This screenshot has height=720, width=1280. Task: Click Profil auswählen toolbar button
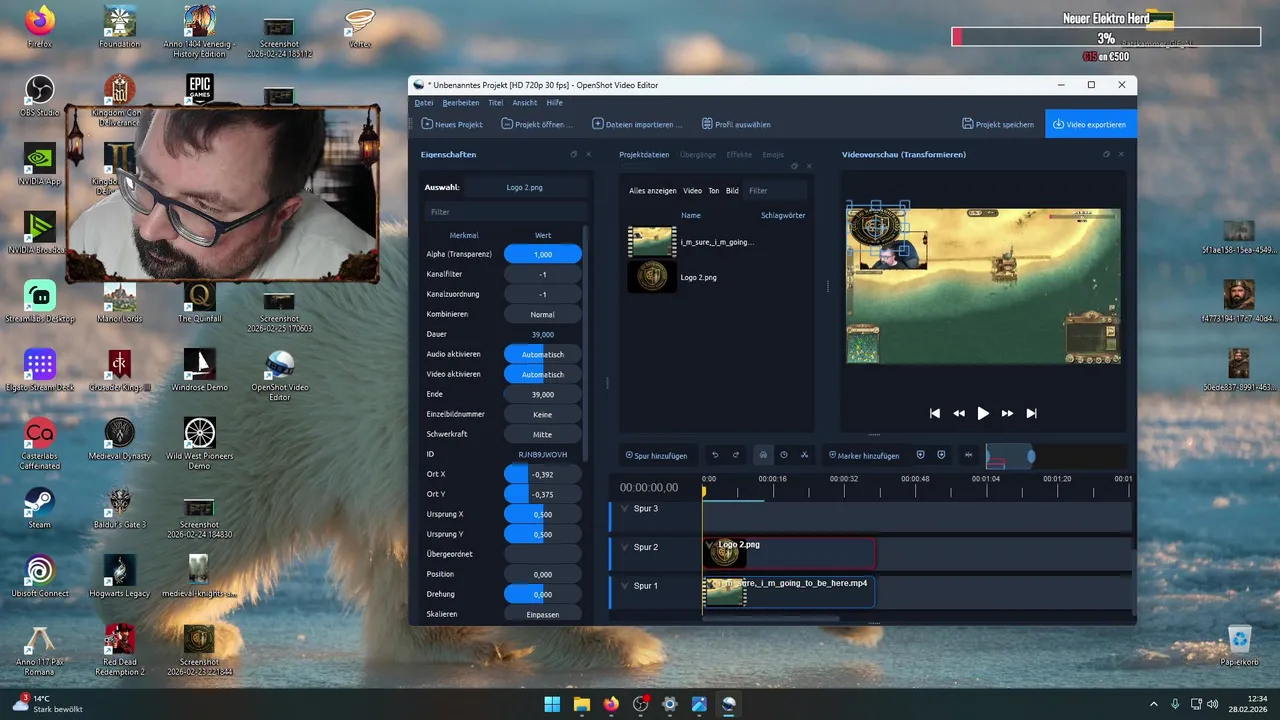click(x=736, y=124)
